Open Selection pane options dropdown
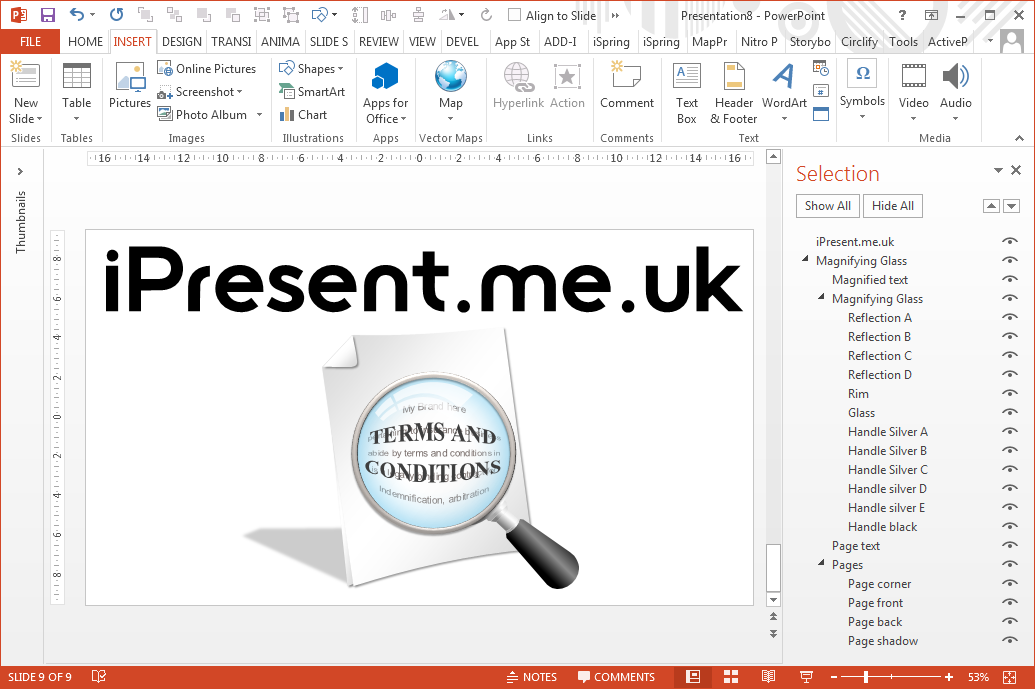This screenshot has width=1035, height=689. pyautogui.click(x=998, y=171)
